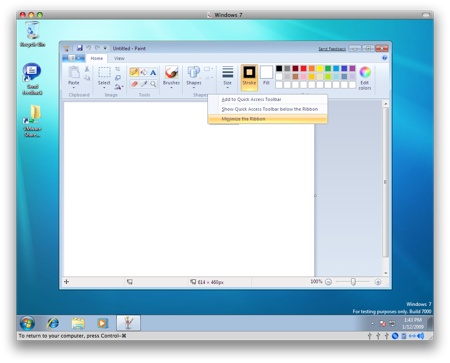This screenshot has width=450, height=363.
Task: Switch to the View tab
Action: pyautogui.click(x=119, y=58)
